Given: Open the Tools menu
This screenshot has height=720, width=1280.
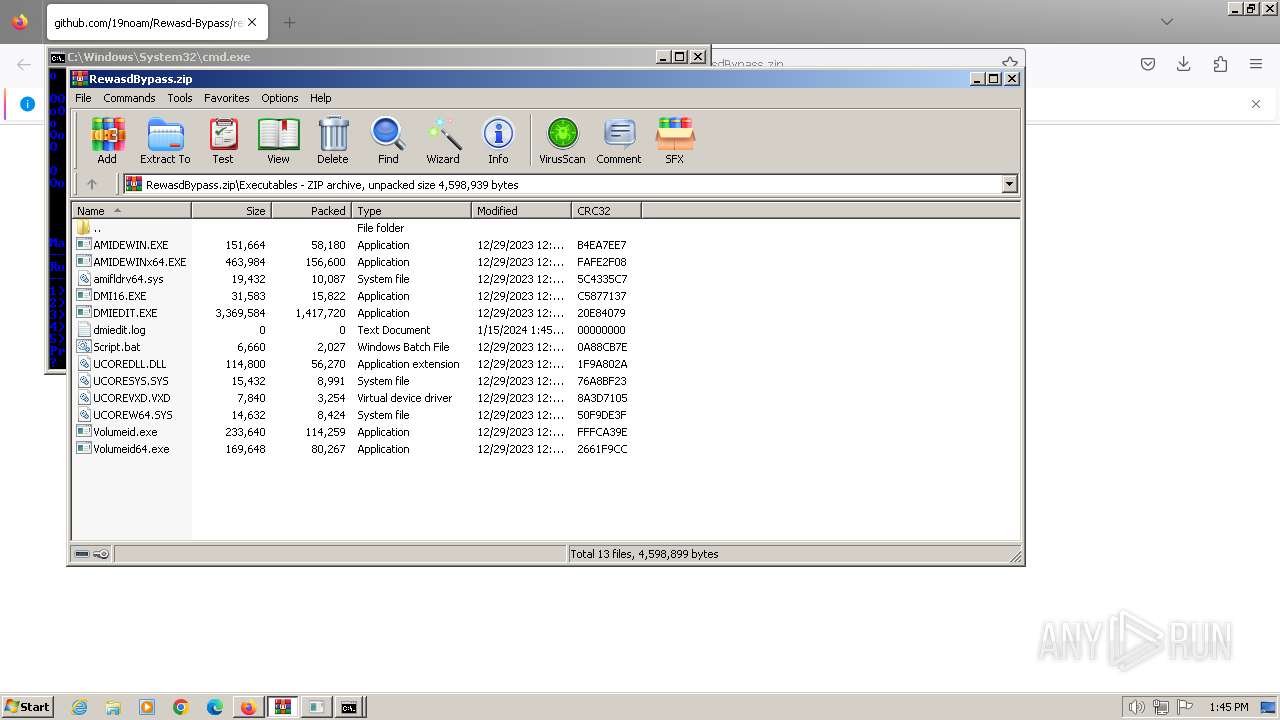Looking at the screenshot, I should tap(180, 98).
